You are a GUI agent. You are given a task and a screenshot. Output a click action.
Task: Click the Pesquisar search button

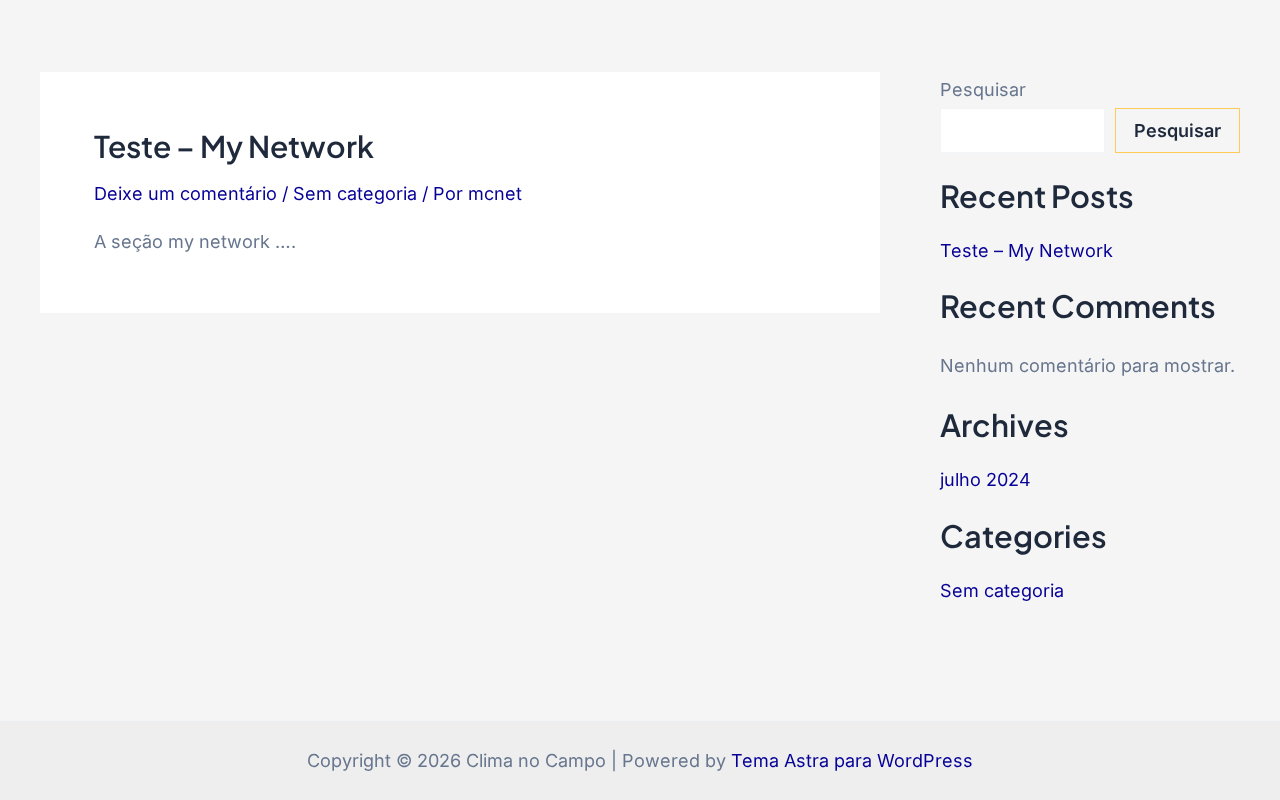pos(1177,130)
